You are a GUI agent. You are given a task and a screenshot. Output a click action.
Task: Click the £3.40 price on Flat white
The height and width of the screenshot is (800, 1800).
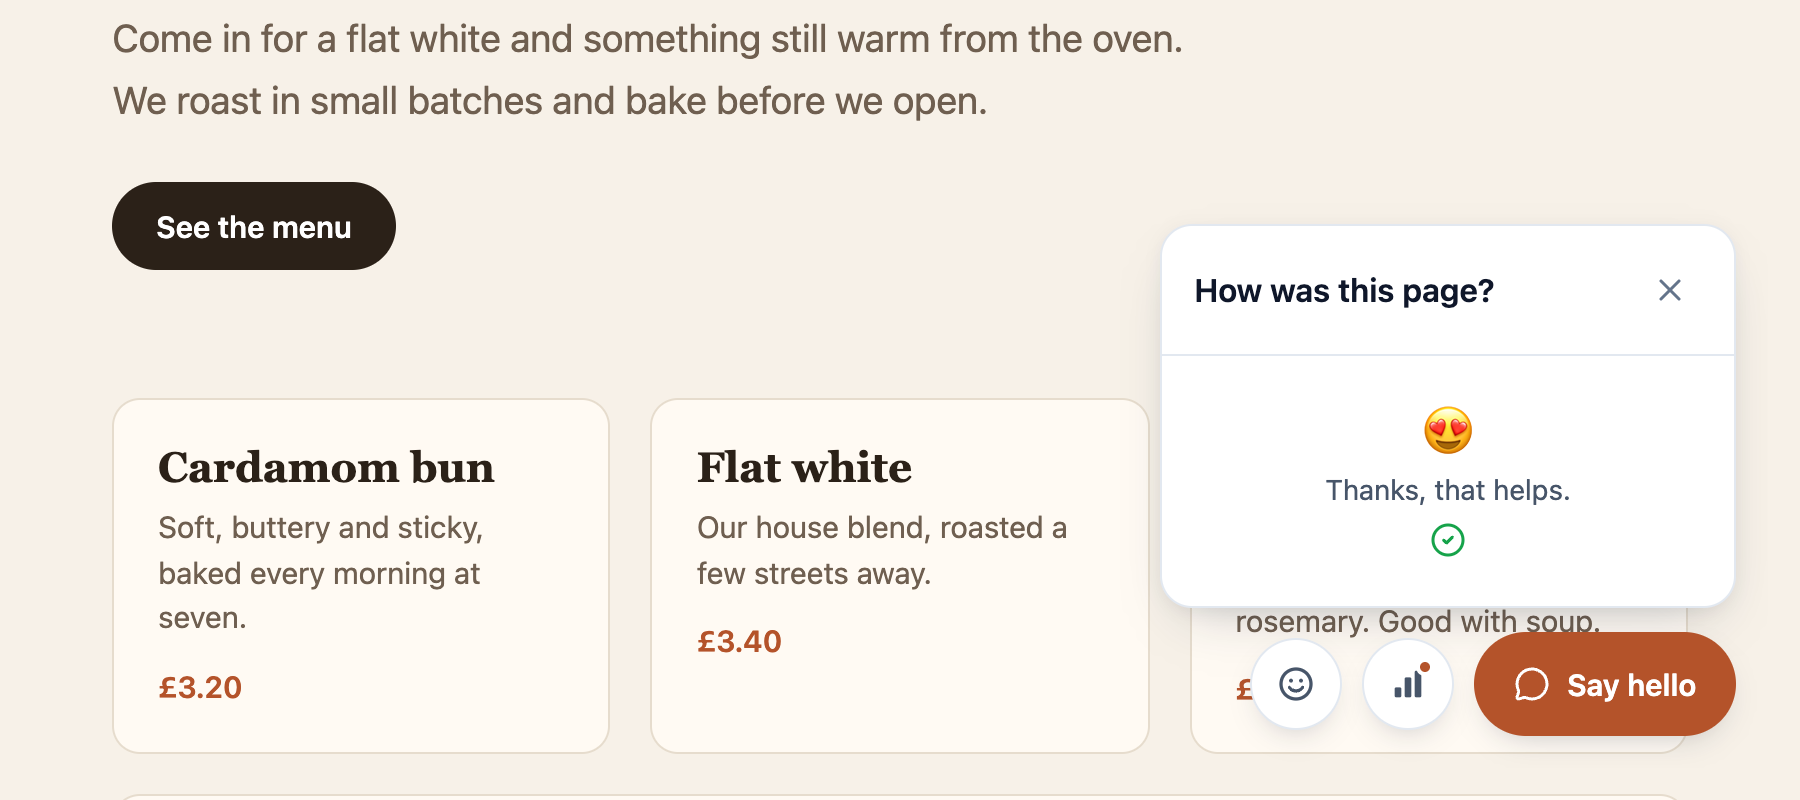739,641
